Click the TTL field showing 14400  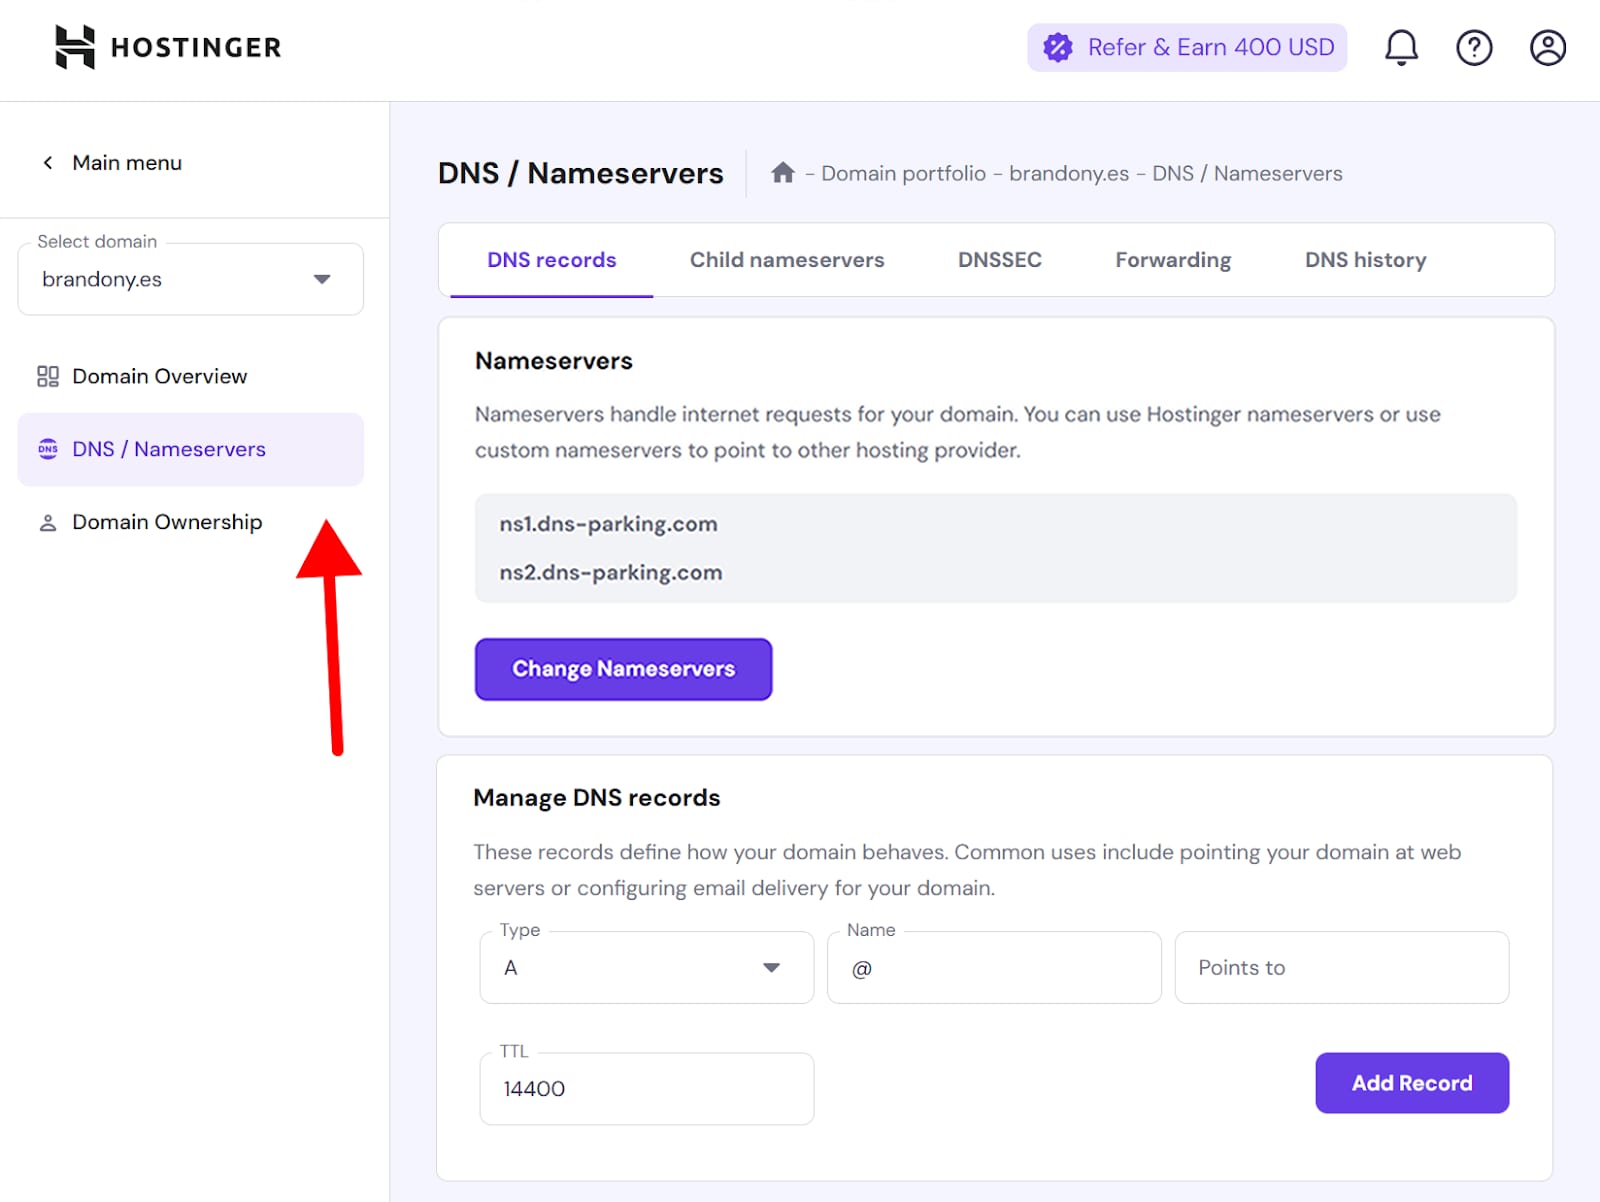coord(646,1088)
